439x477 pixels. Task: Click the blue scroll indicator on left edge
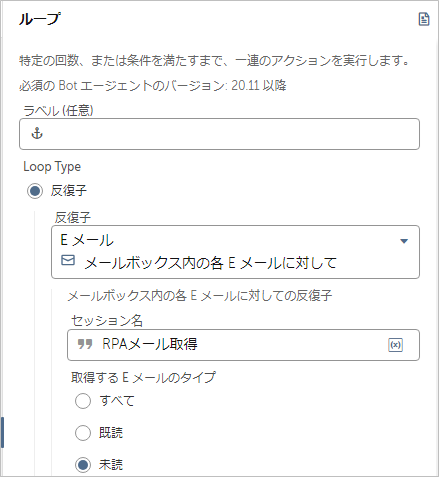click(2, 432)
